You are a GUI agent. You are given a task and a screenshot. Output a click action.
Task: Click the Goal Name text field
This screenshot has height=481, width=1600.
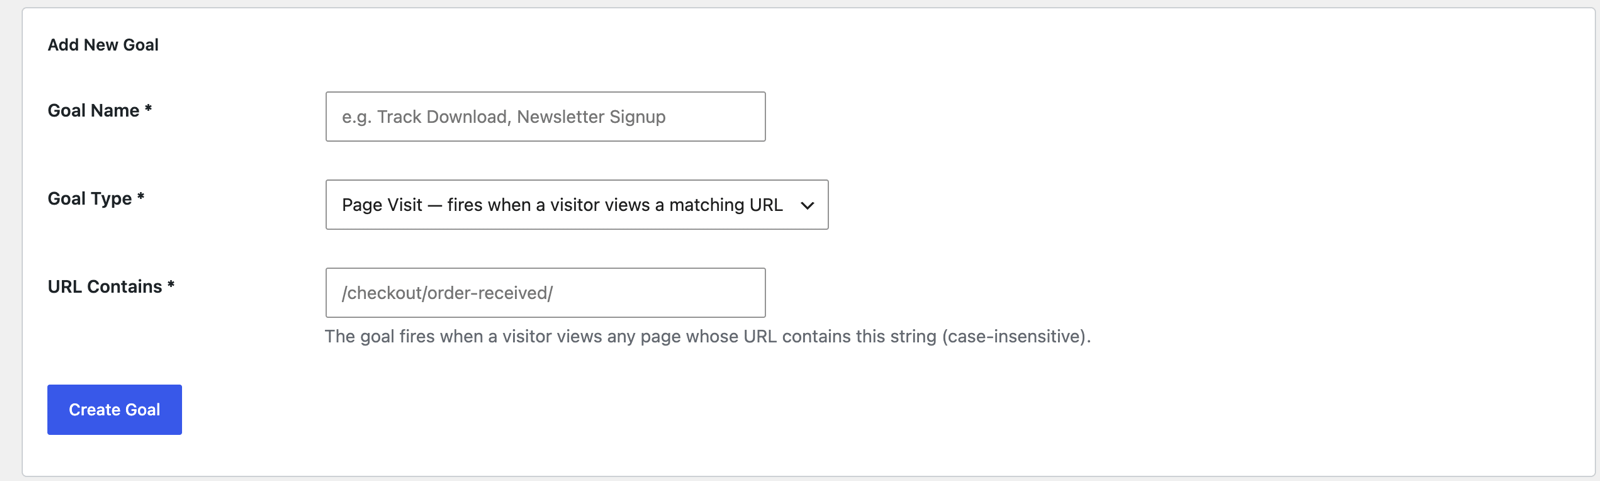coord(545,117)
